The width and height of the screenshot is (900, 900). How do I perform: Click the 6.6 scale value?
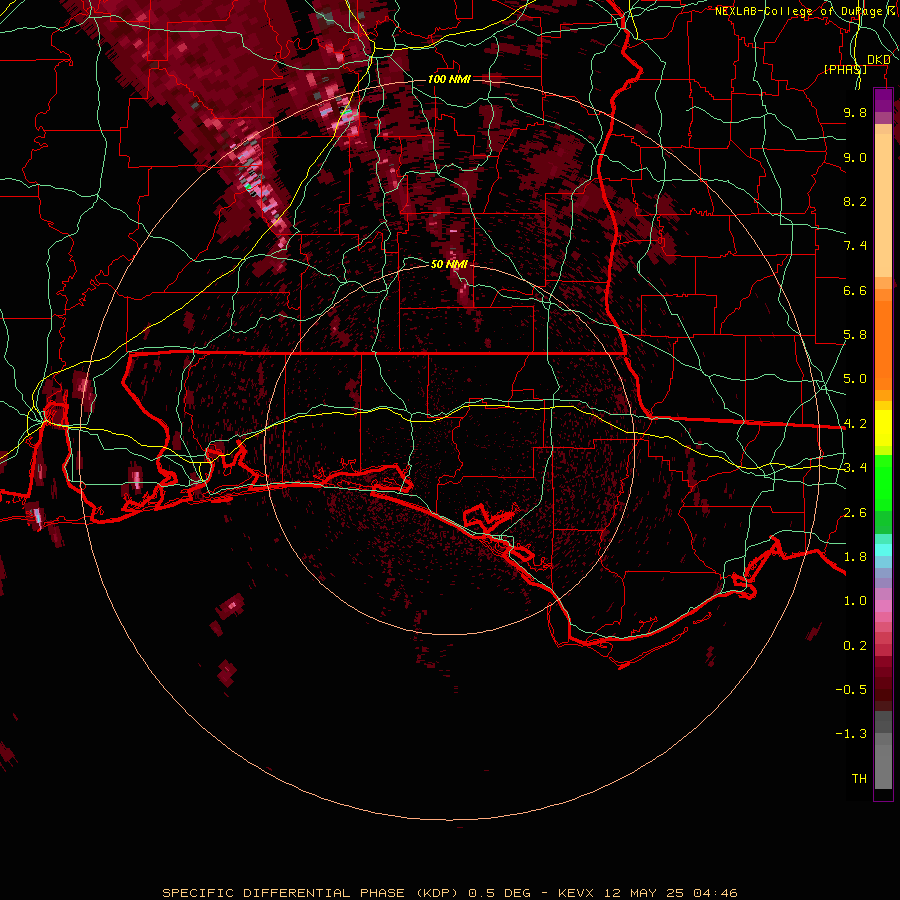point(855,290)
